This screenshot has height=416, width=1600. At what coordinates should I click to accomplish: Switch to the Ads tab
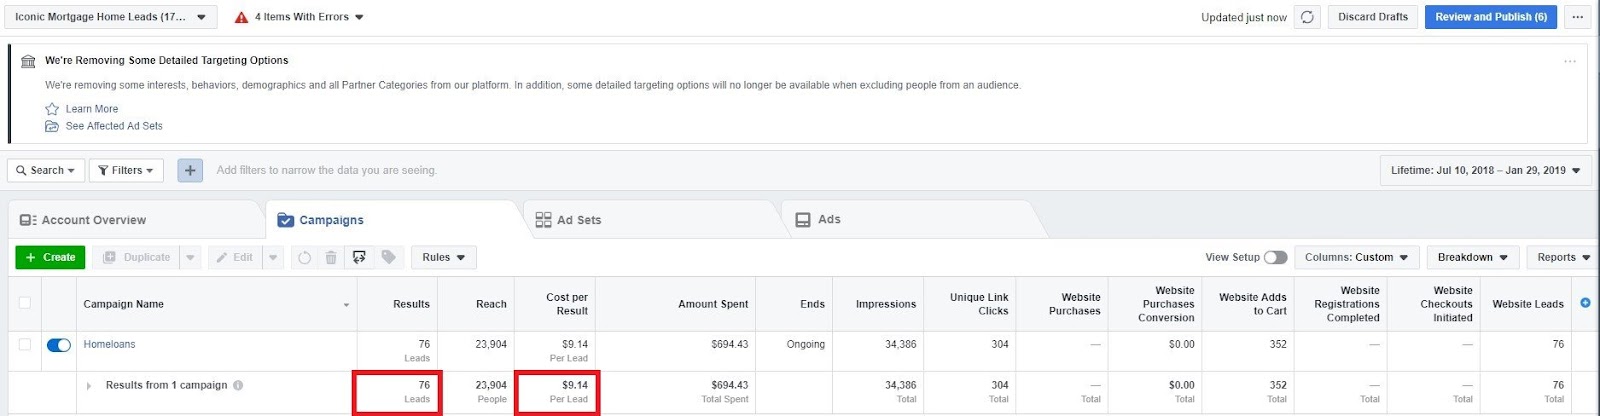click(x=908, y=220)
